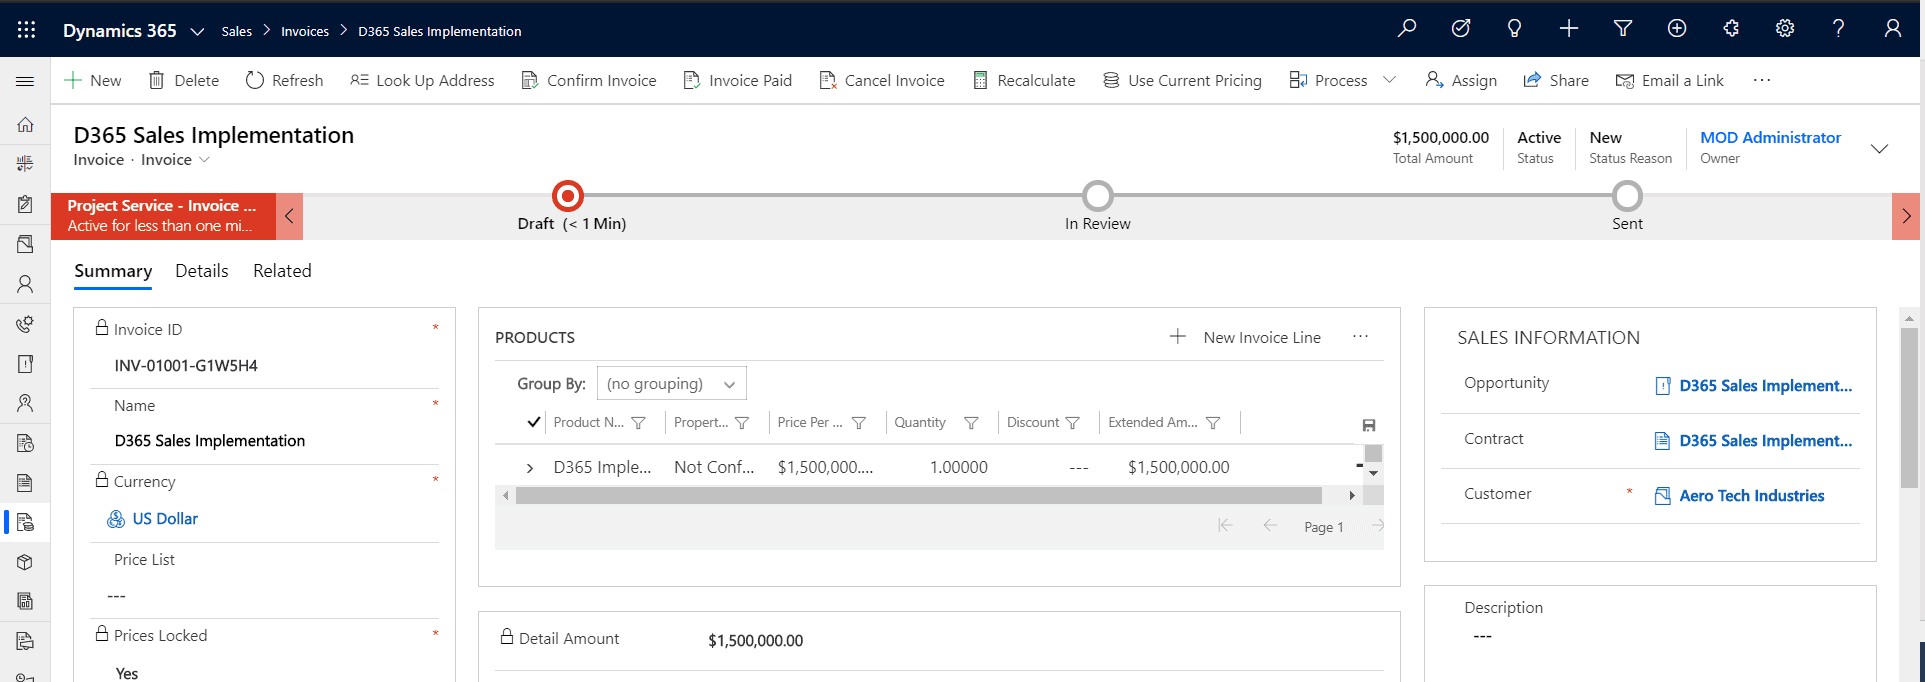
Task: Open the Dynamics 365 app switcher chevron
Action: pos(197,31)
